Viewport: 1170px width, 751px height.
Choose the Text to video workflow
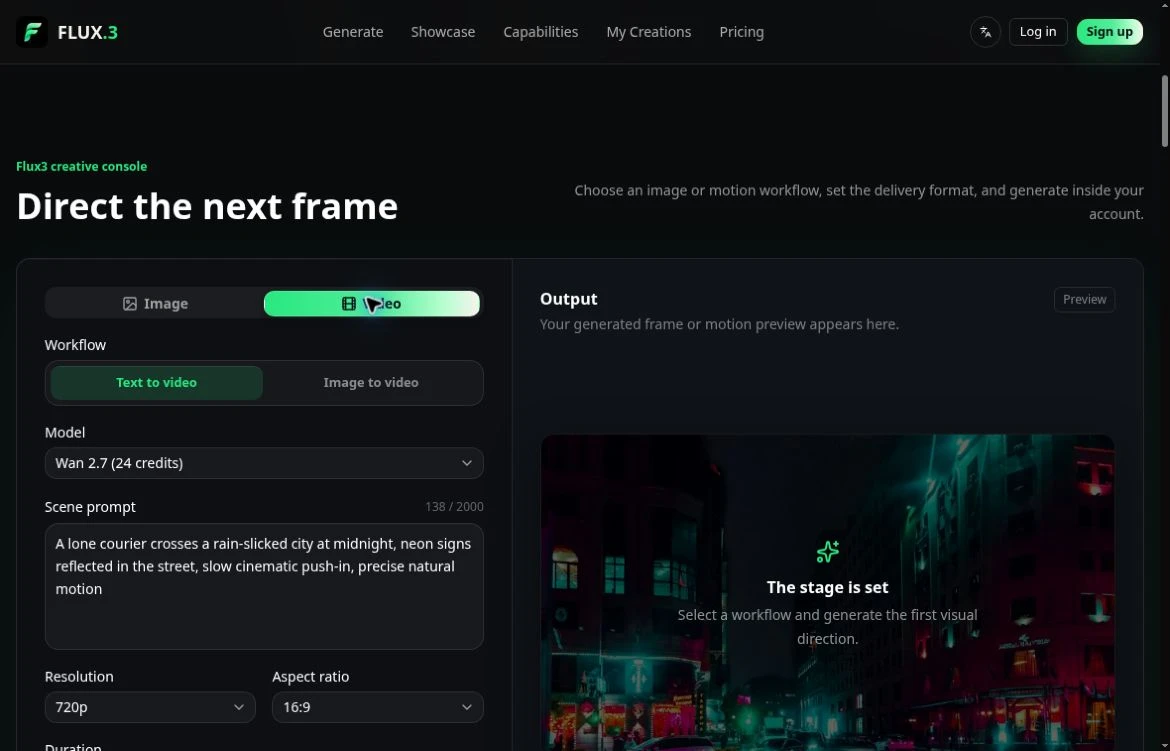(x=157, y=382)
